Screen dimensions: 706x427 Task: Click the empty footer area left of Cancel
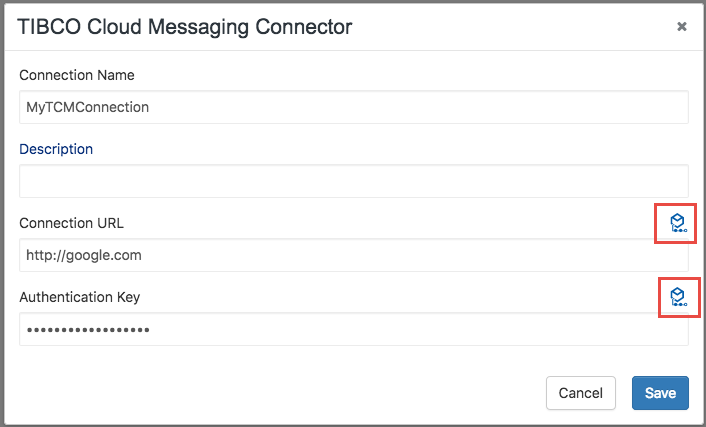pos(270,393)
